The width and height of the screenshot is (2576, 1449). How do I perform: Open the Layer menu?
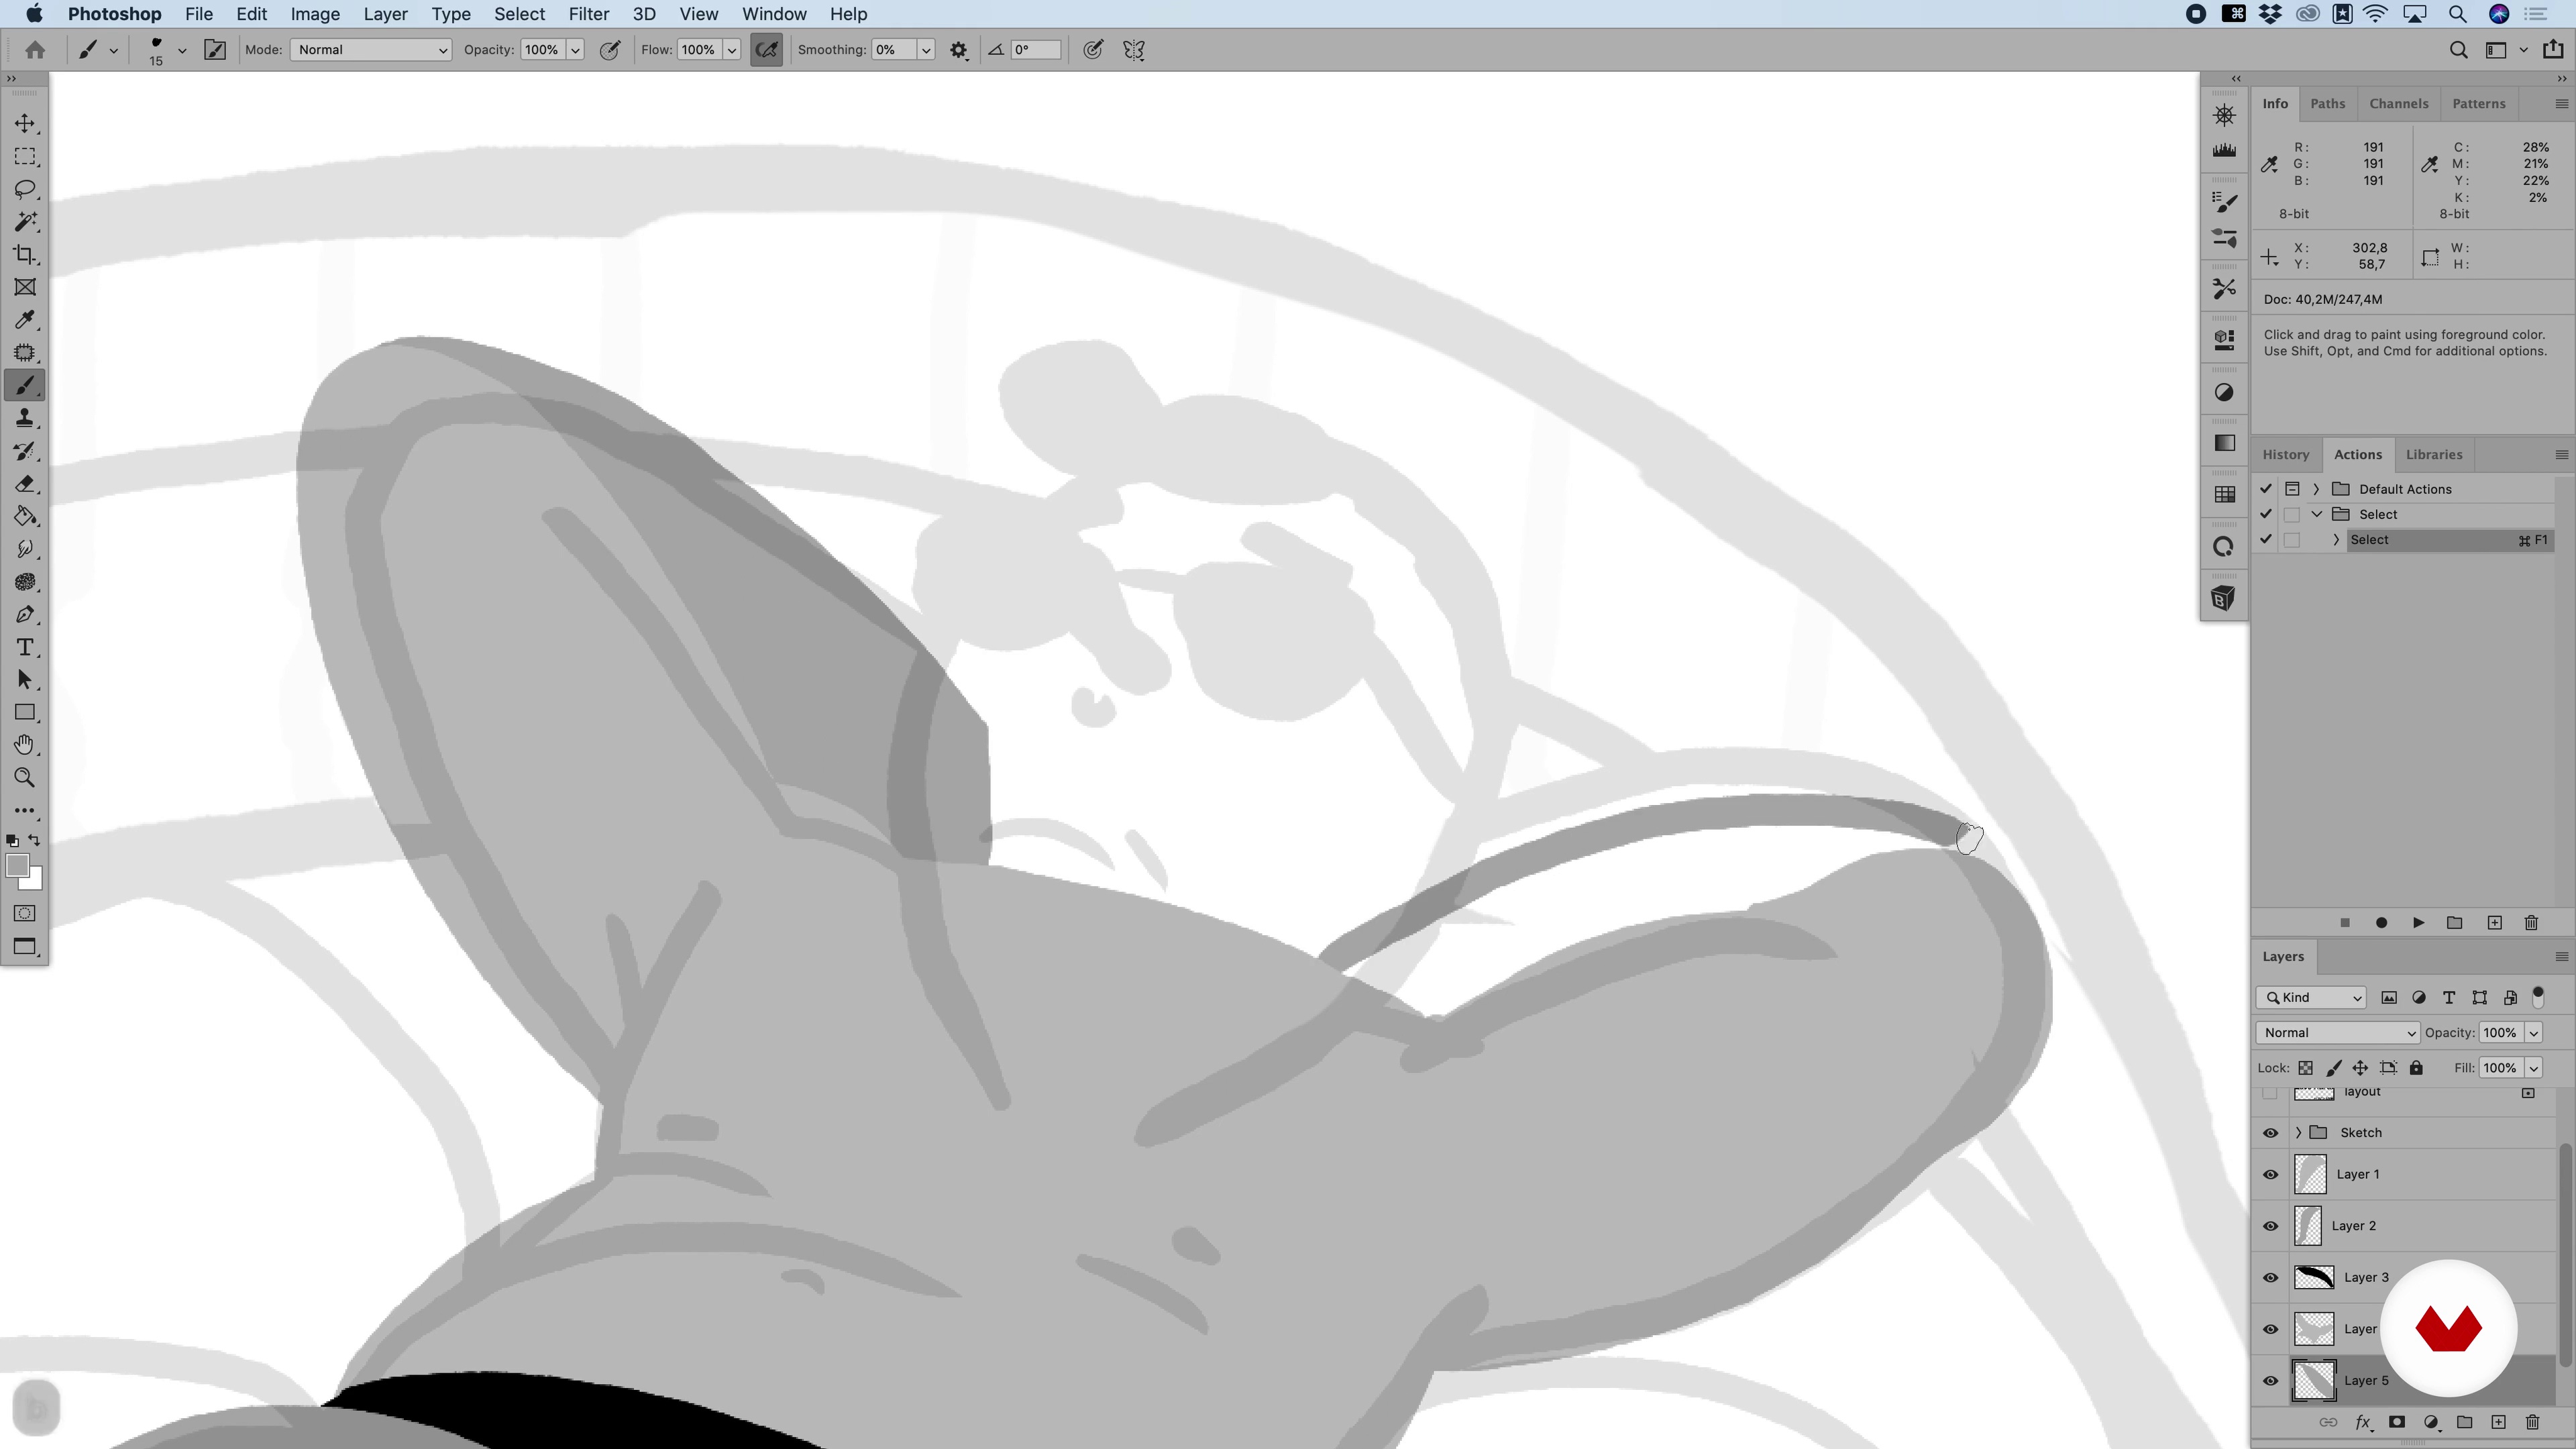385,14
